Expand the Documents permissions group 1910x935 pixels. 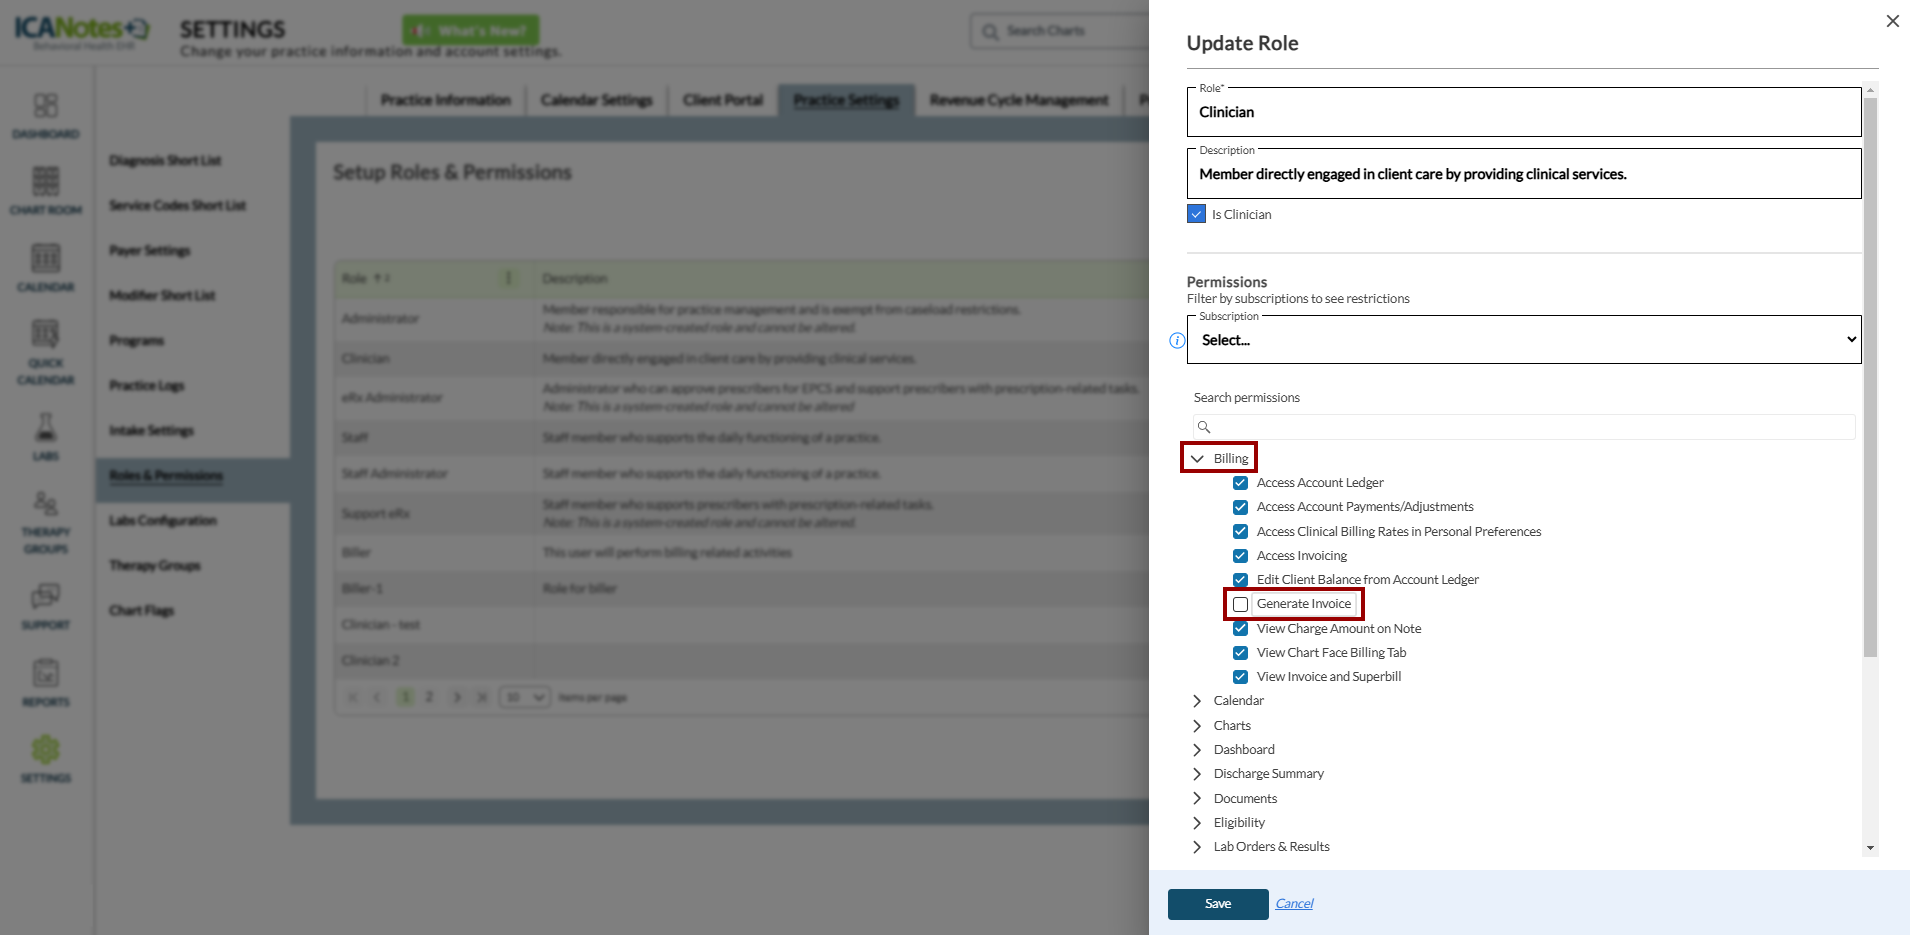1197,799
